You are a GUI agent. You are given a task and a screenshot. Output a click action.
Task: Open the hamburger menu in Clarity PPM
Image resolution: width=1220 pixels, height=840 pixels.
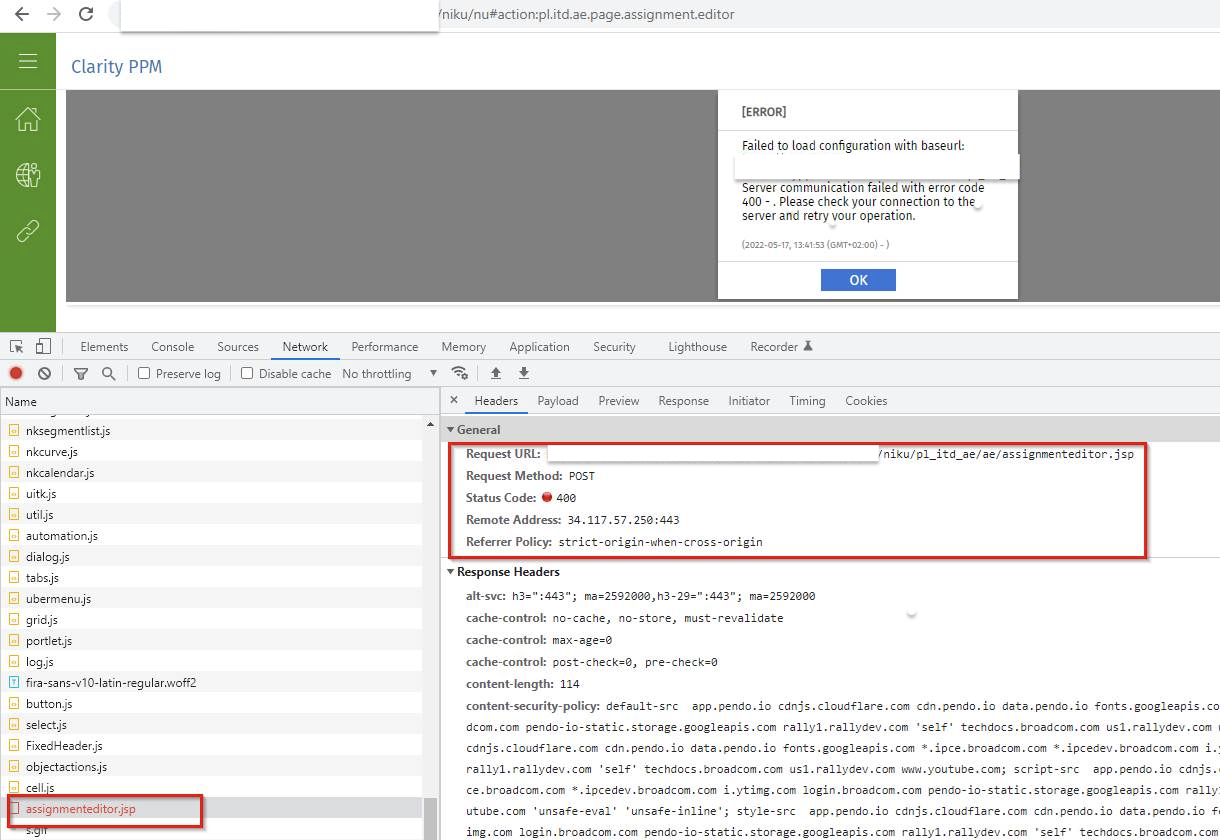click(28, 62)
